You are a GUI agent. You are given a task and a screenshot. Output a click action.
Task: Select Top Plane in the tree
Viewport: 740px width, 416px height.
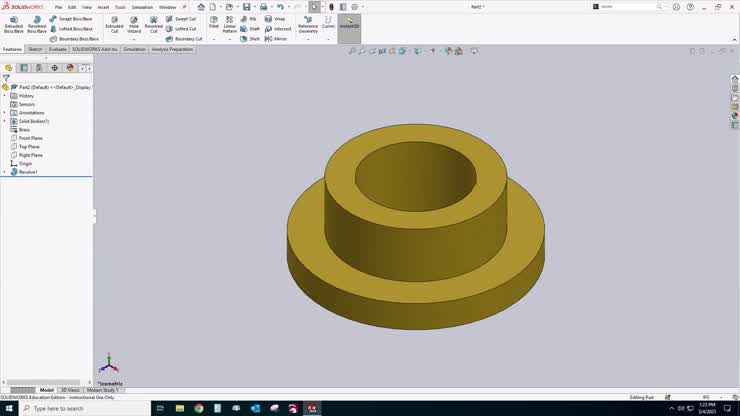click(x=25, y=147)
